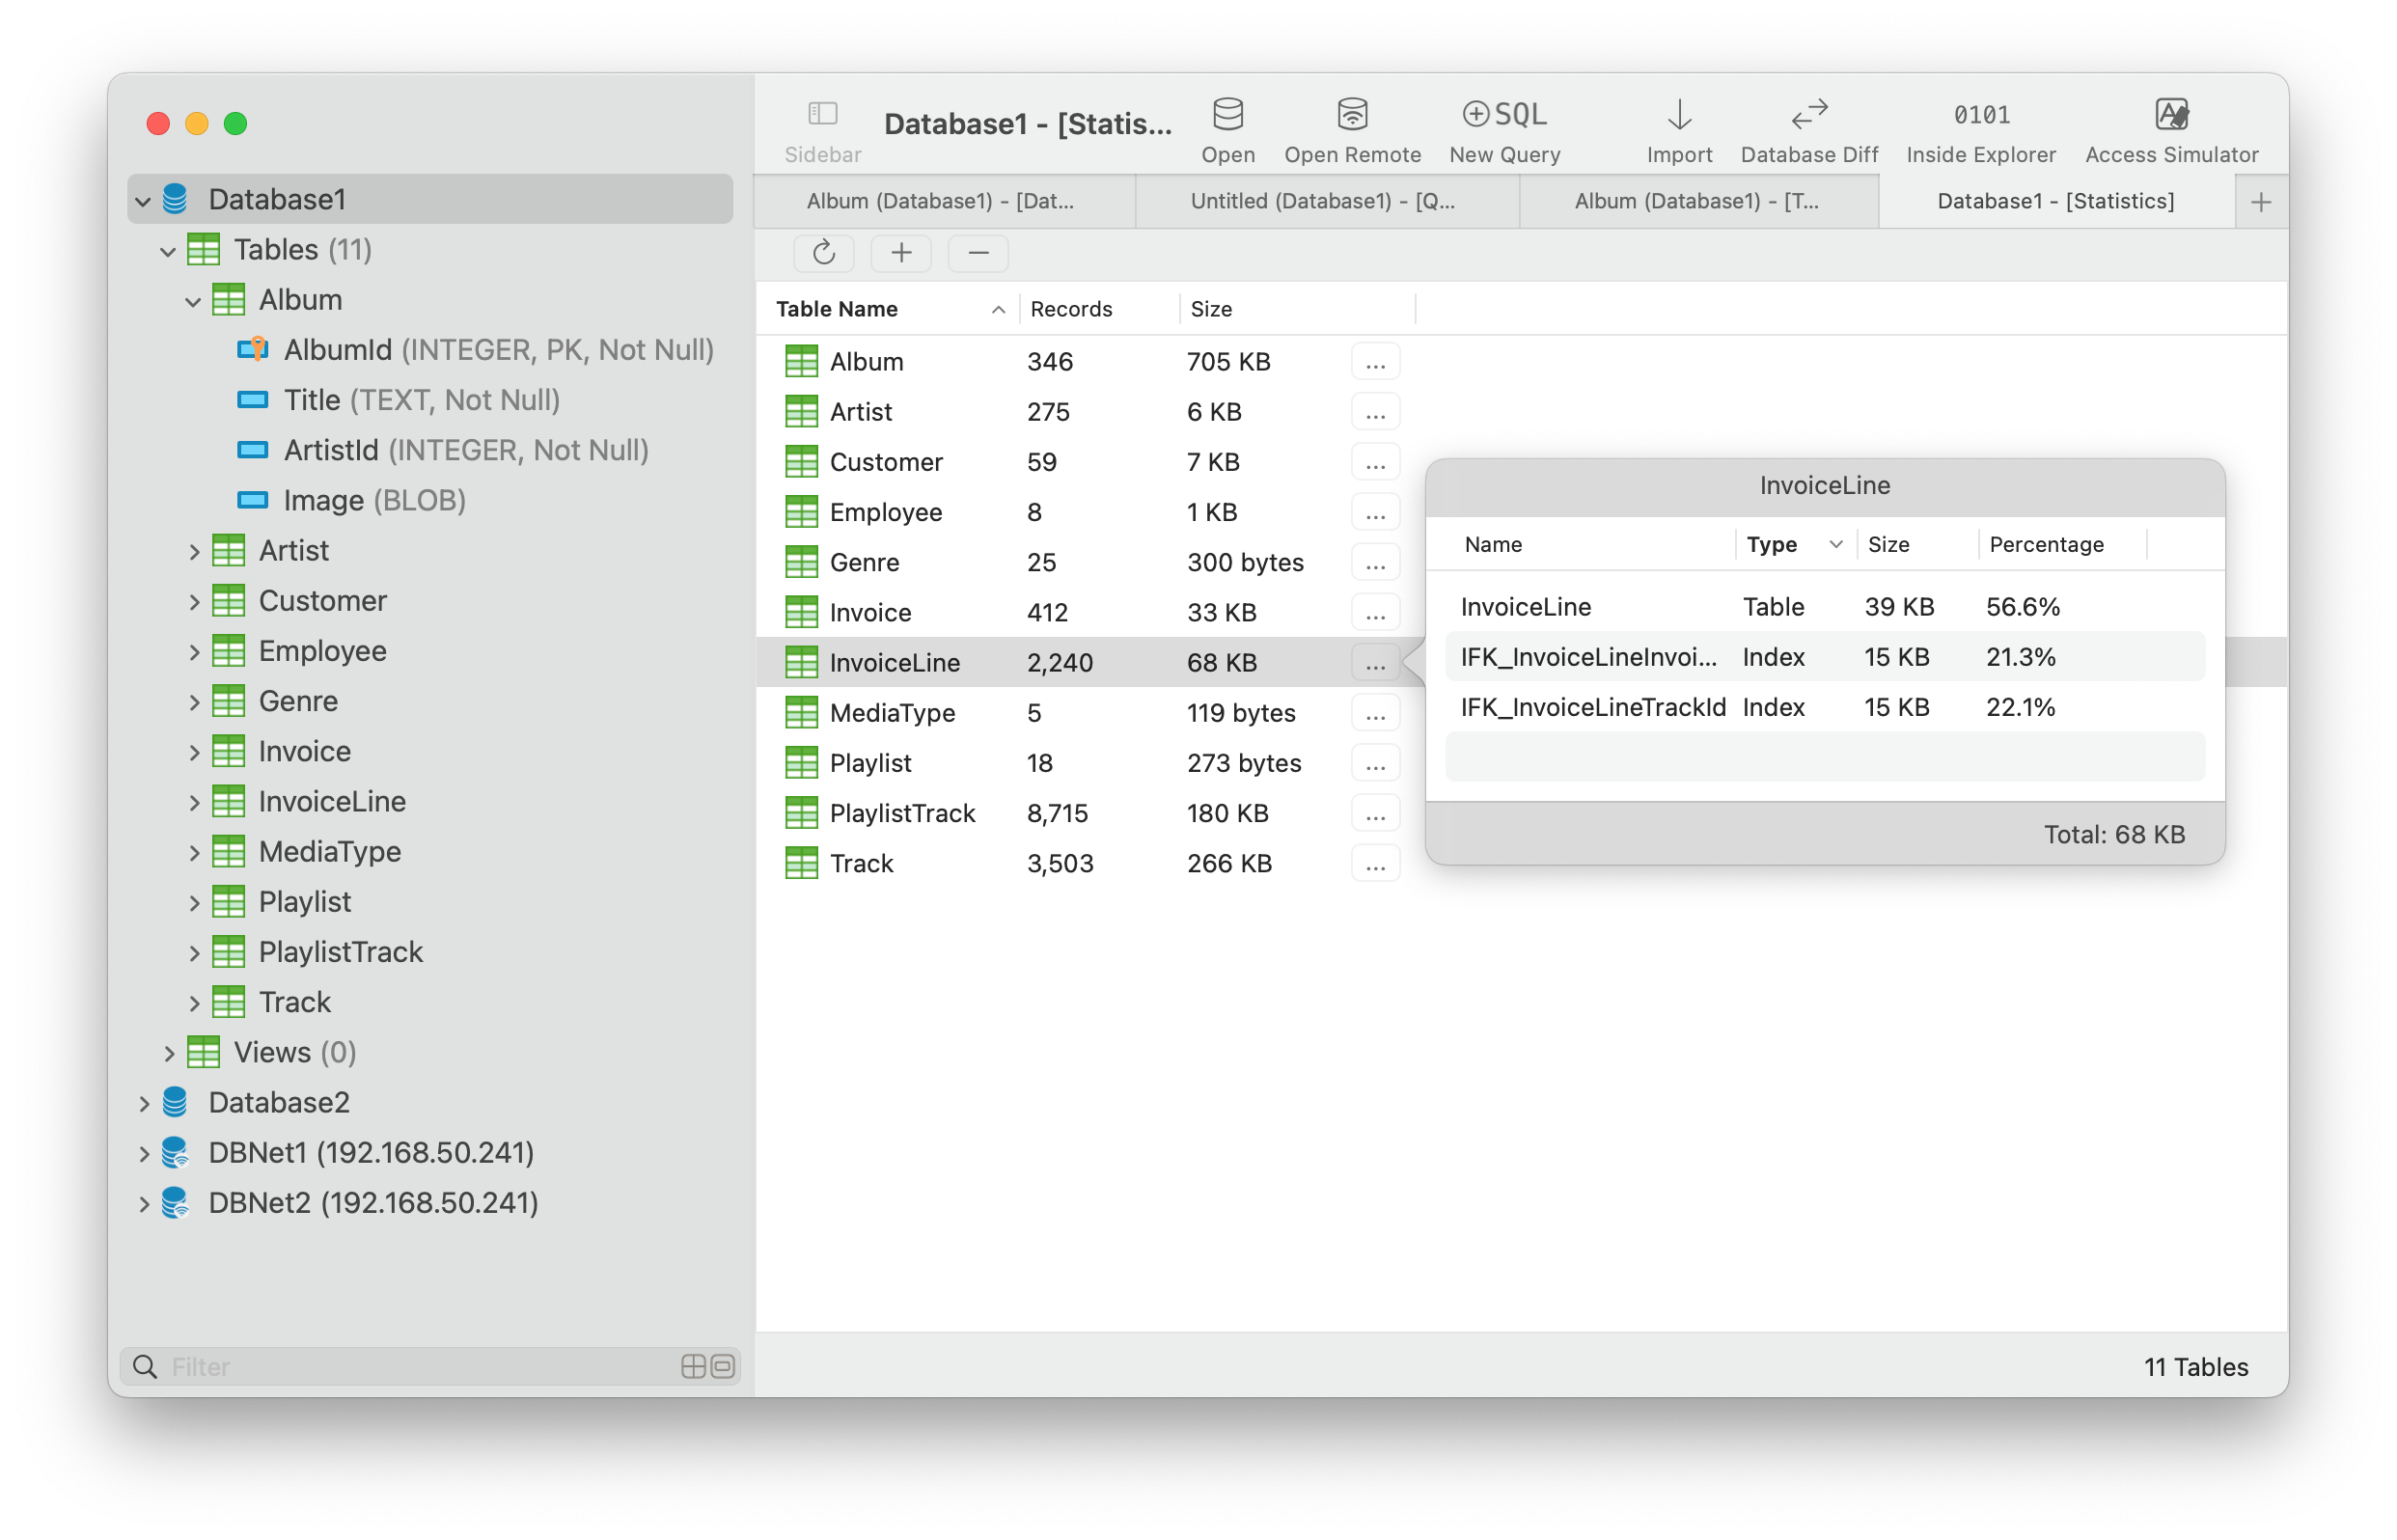Collapse the Database1 tree node
2397x1540 pixels.
(143, 201)
